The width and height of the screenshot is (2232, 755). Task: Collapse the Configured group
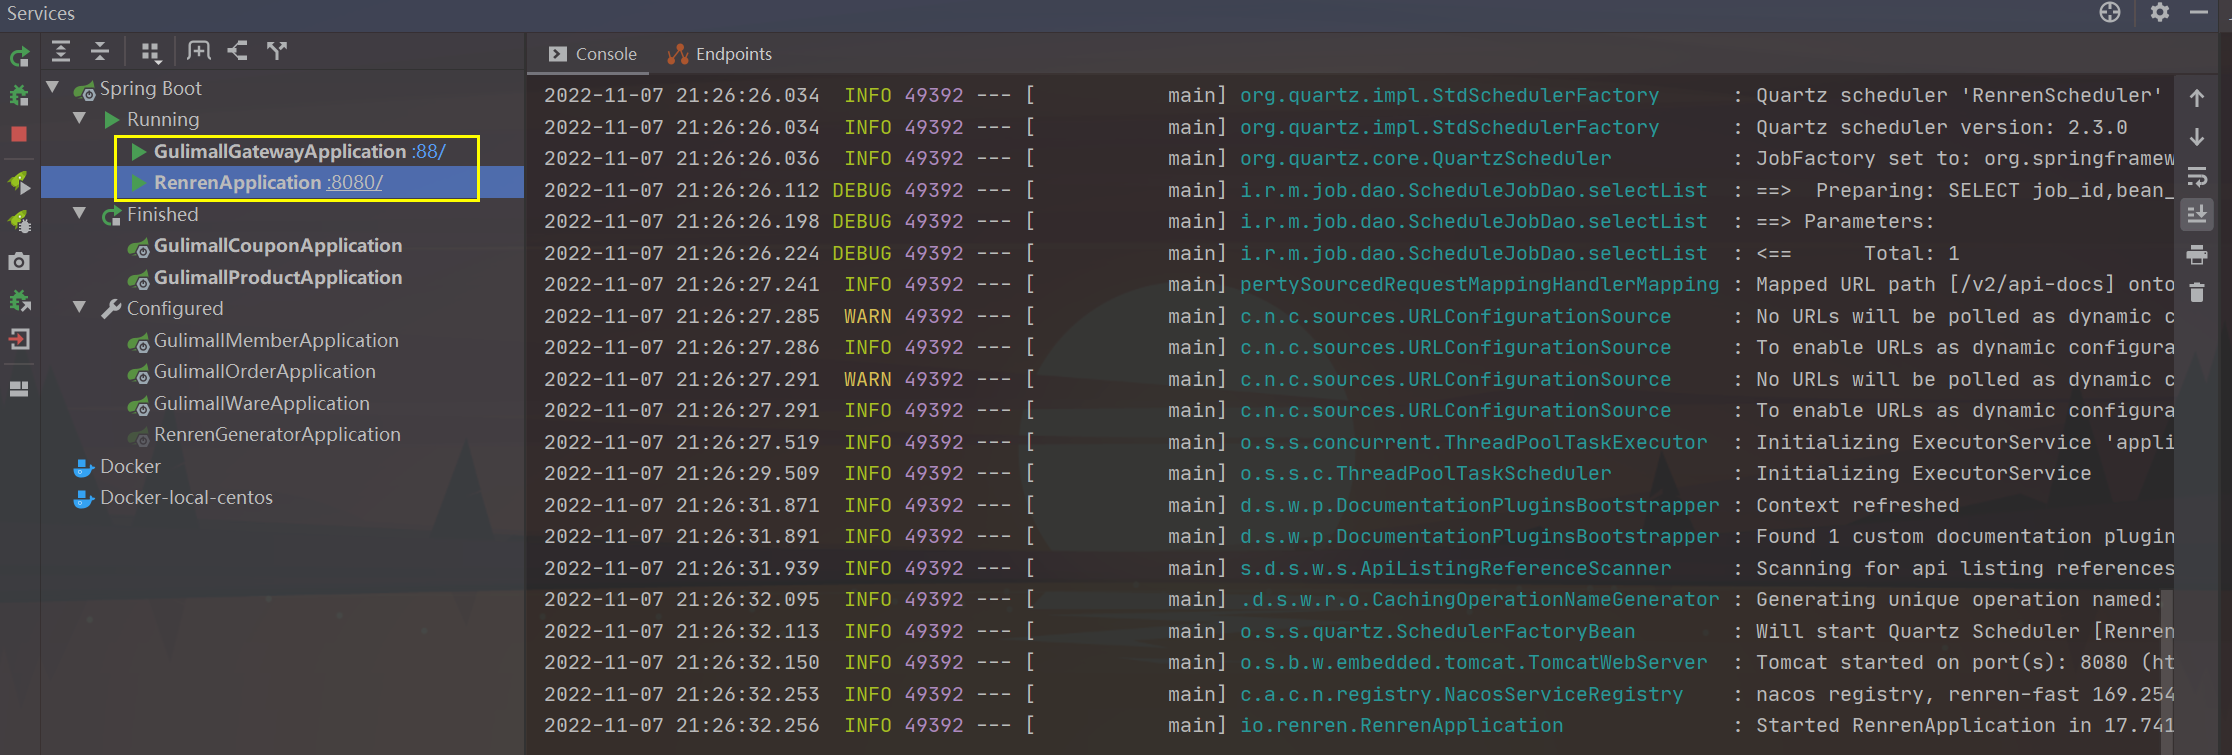(x=79, y=308)
